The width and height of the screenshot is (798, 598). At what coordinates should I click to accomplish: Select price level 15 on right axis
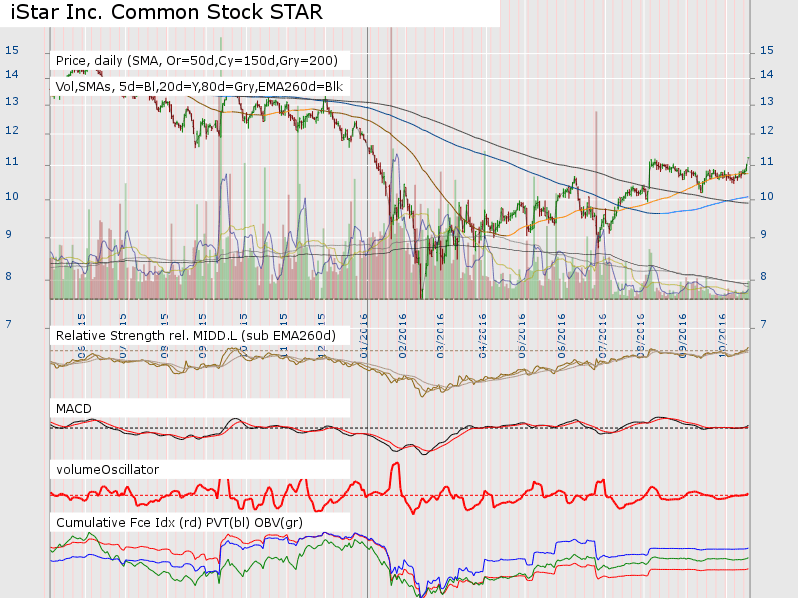tap(766, 50)
